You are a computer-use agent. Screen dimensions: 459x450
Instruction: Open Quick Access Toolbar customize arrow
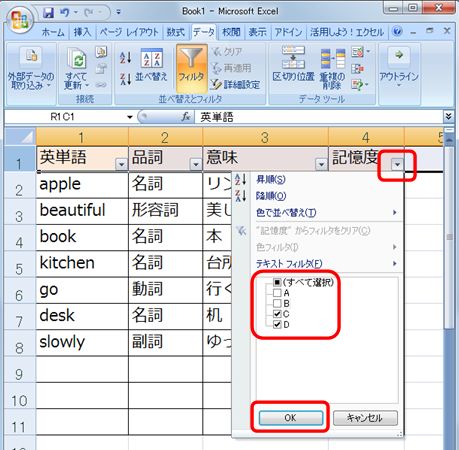click(x=118, y=13)
